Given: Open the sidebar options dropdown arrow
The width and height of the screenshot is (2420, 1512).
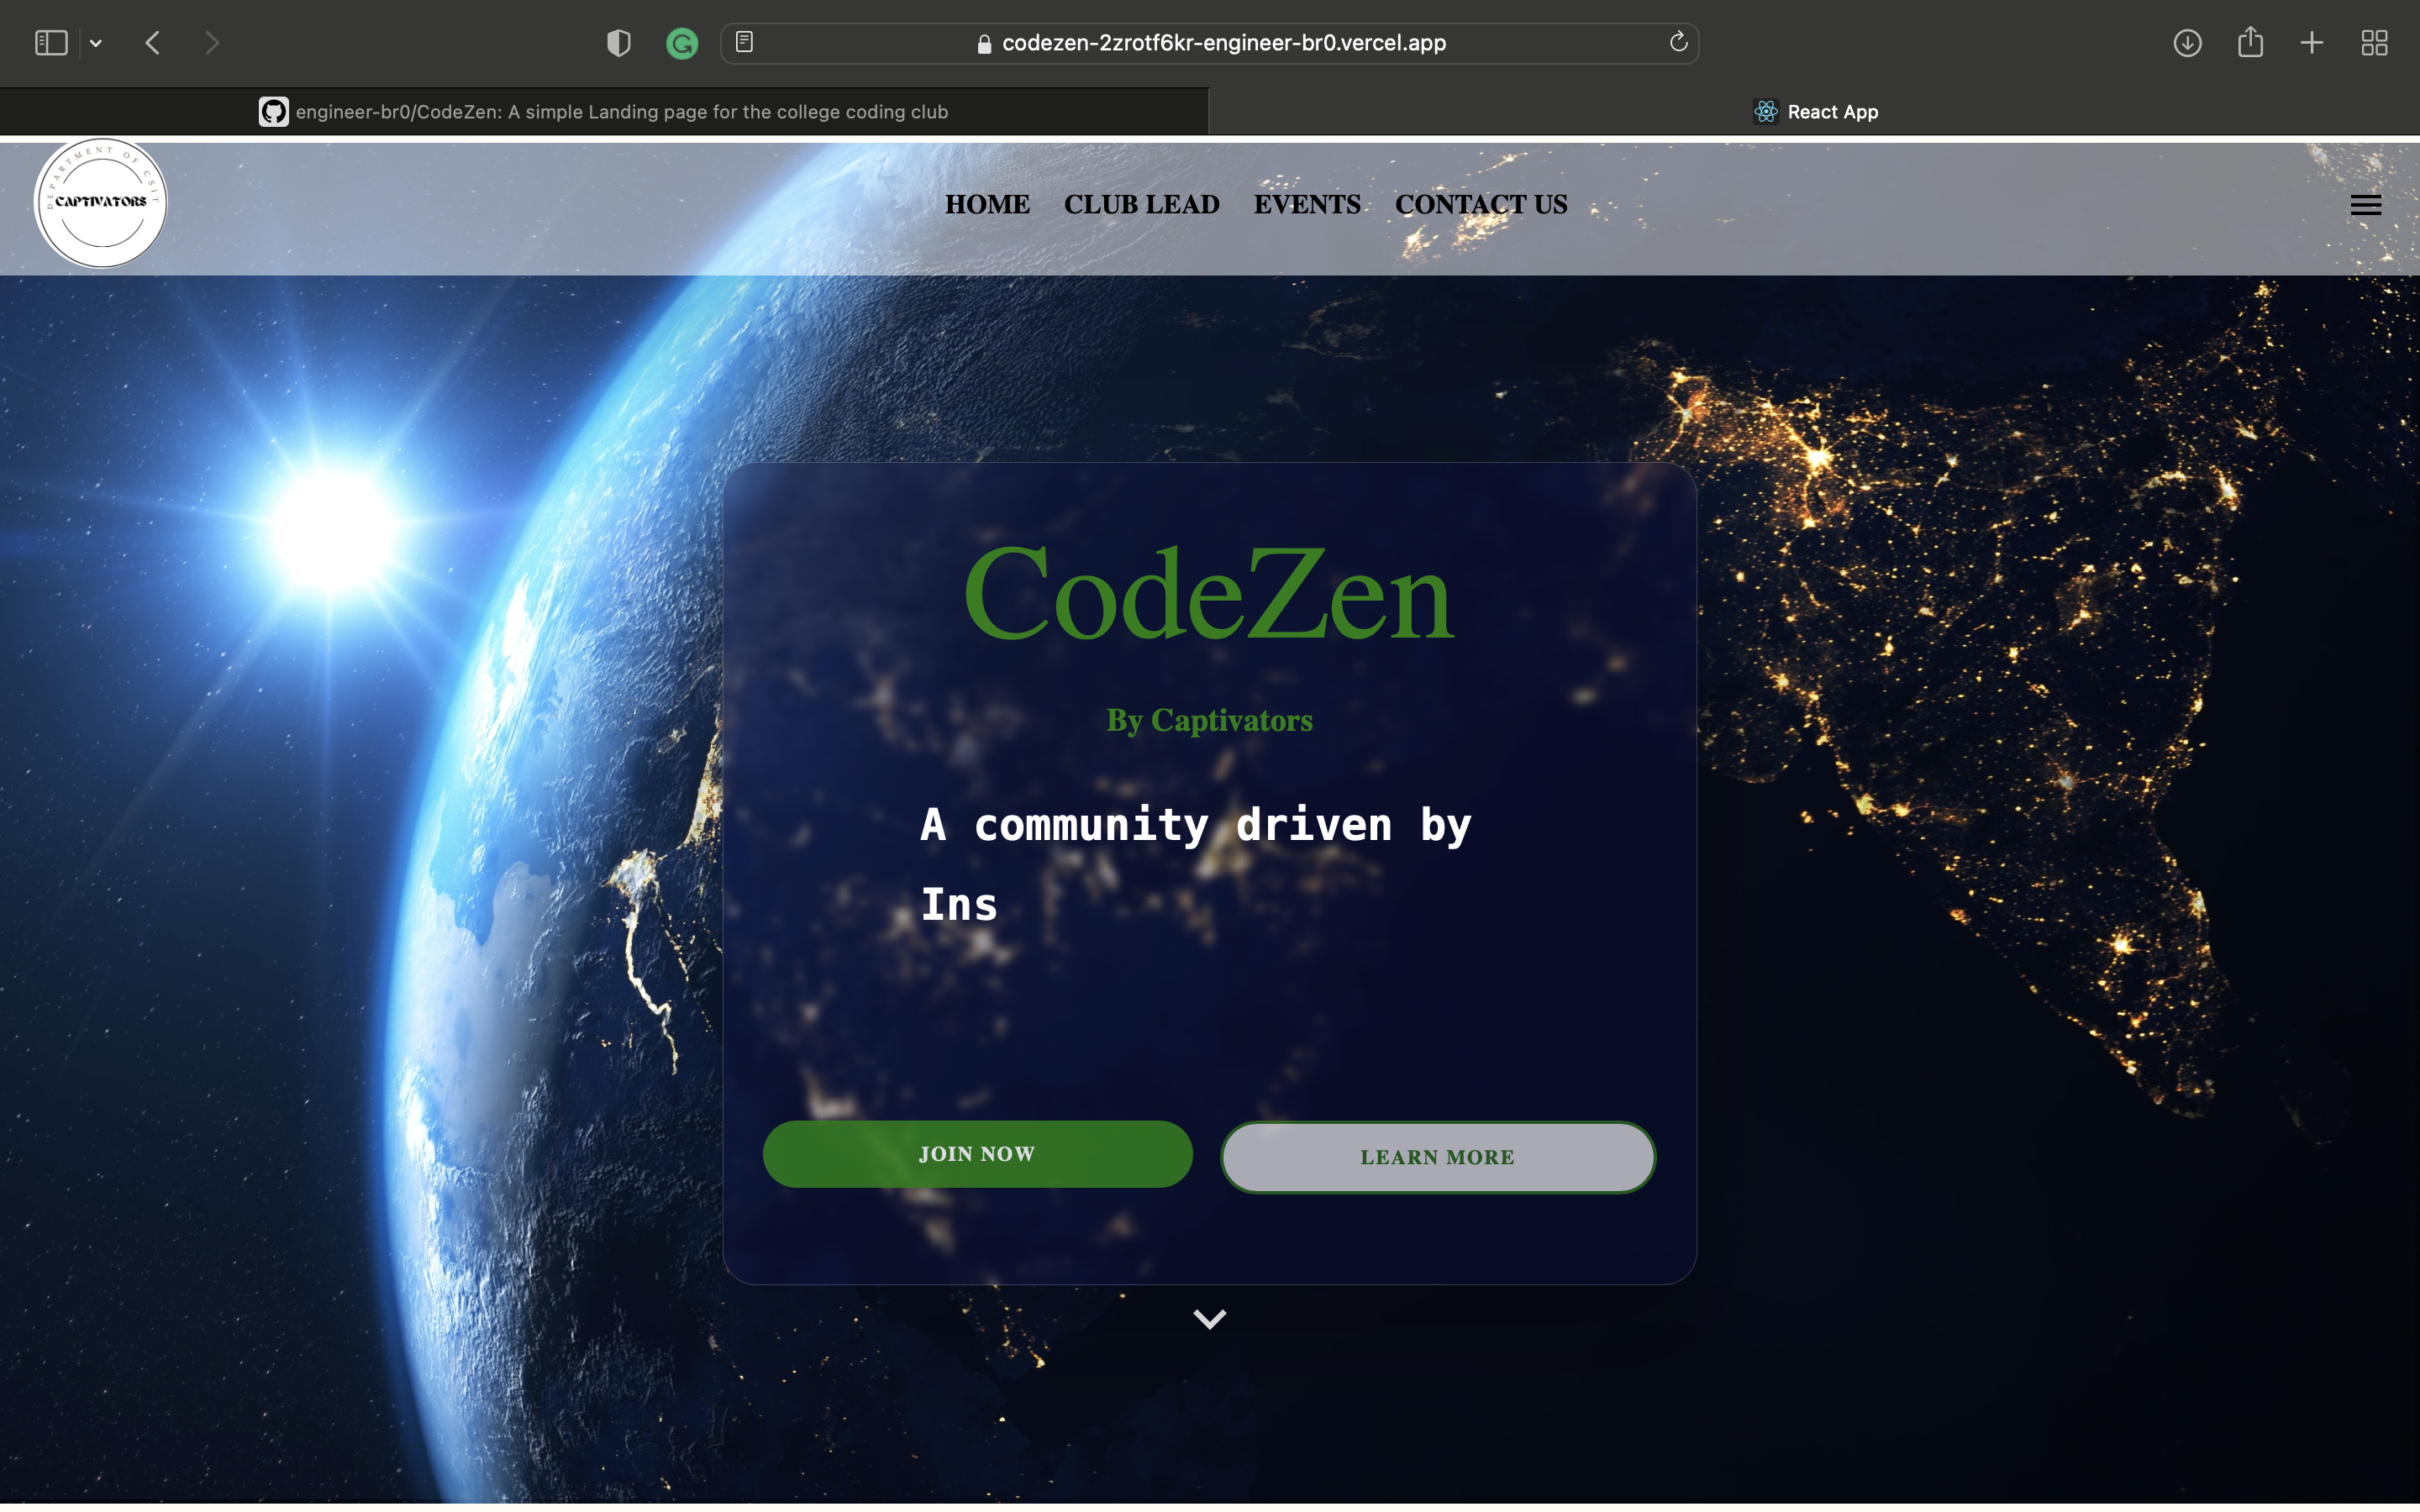Looking at the screenshot, I should click(96, 43).
